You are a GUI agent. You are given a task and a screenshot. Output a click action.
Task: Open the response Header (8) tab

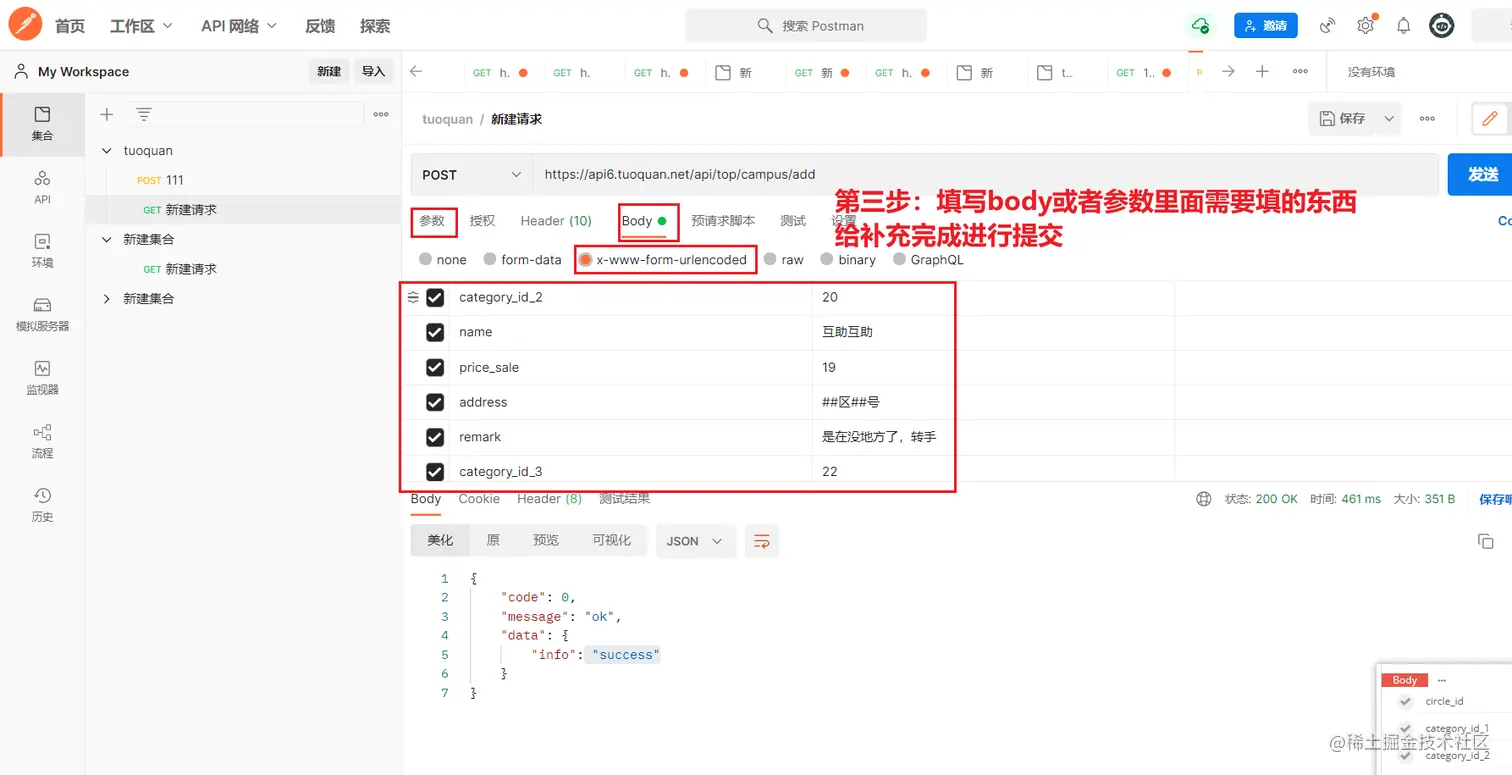pyautogui.click(x=549, y=499)
